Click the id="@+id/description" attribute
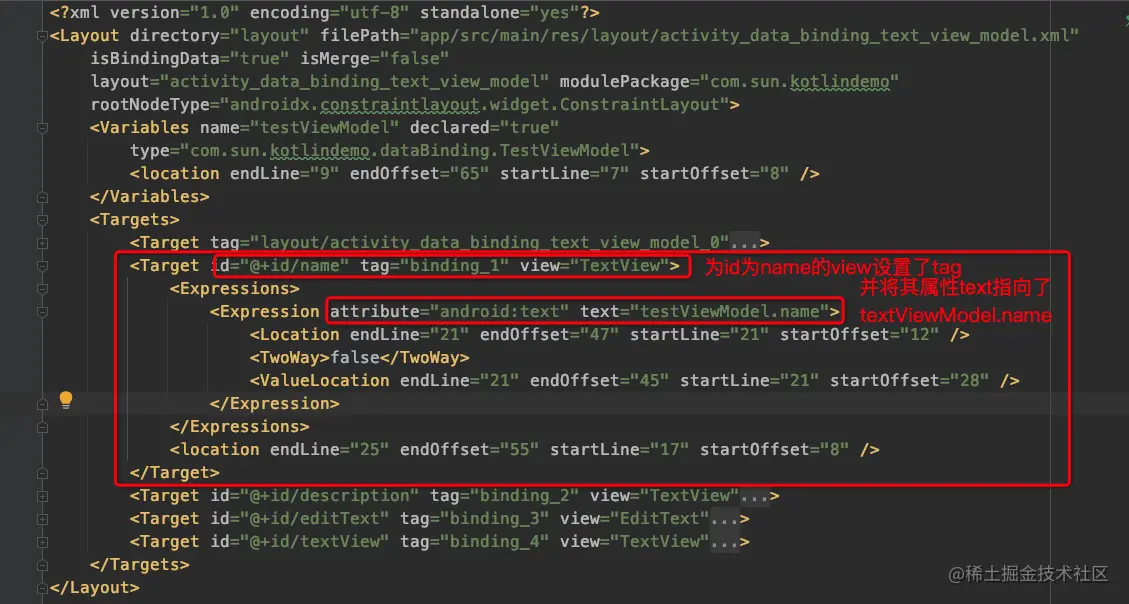The image size is (1129, 604). [315, 496]
